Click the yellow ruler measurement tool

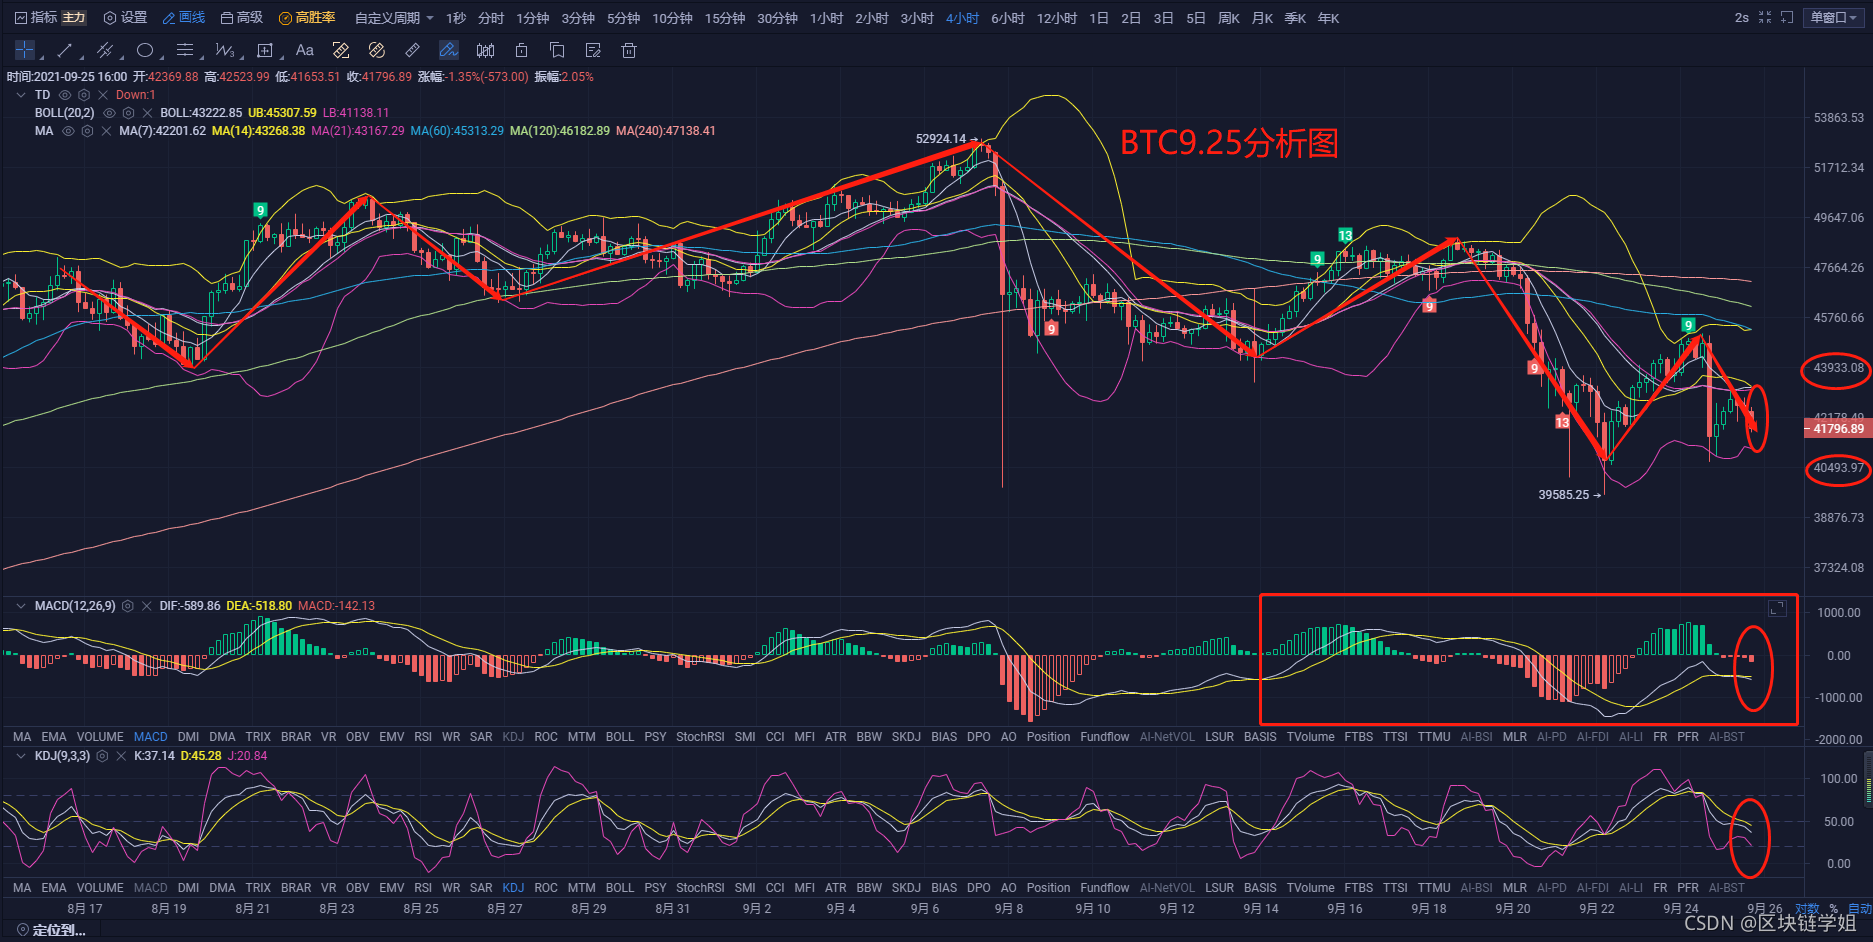pos(341,50)
